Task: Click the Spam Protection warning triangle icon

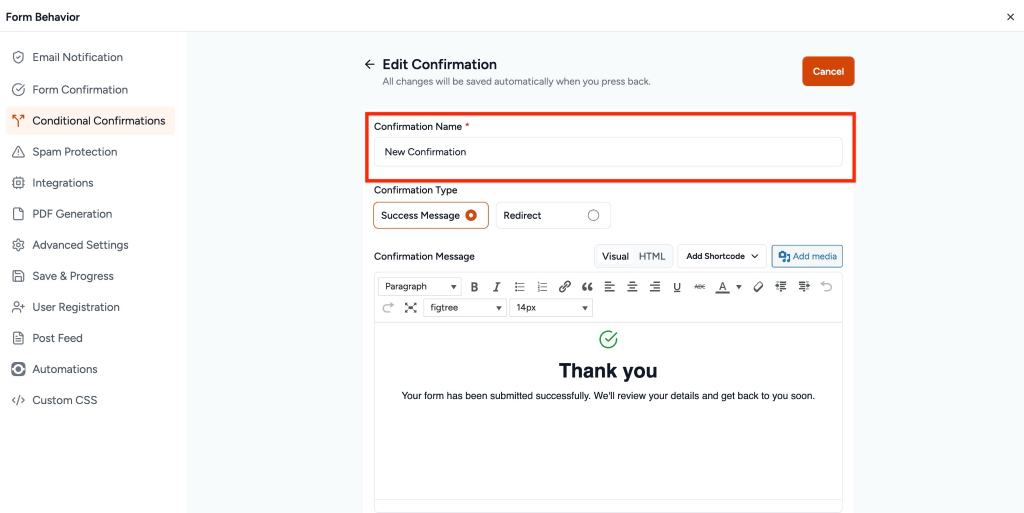Action: click(x=18, y=152)
